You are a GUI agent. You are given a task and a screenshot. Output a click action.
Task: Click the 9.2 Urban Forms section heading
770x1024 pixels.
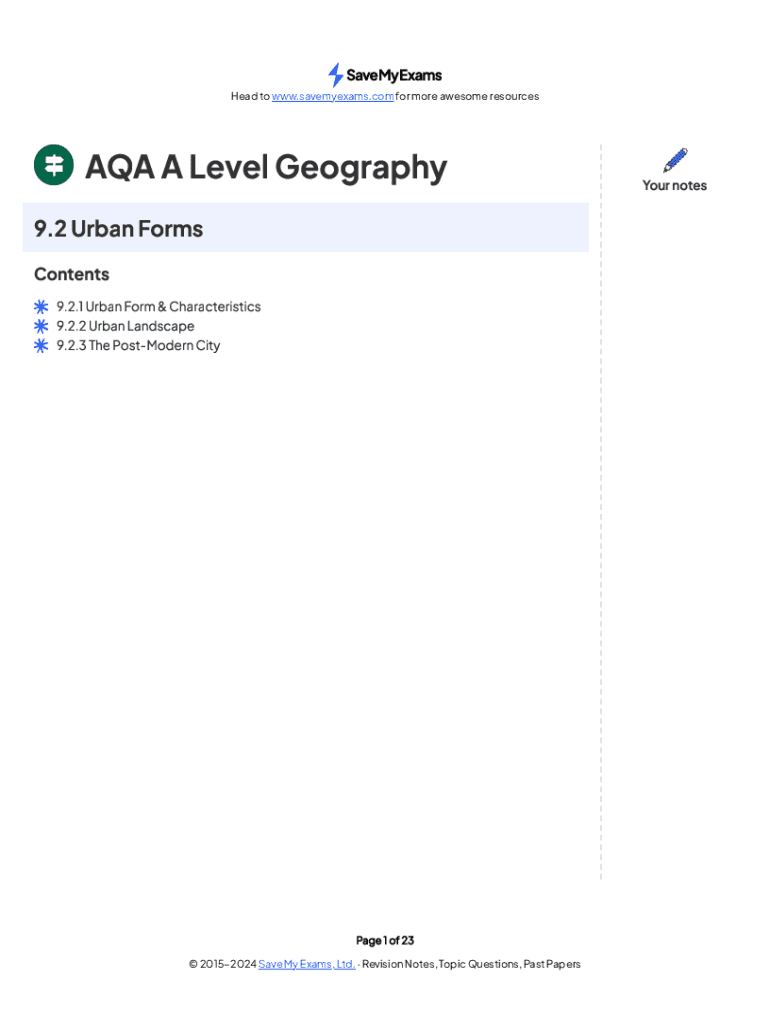(118, 229)
